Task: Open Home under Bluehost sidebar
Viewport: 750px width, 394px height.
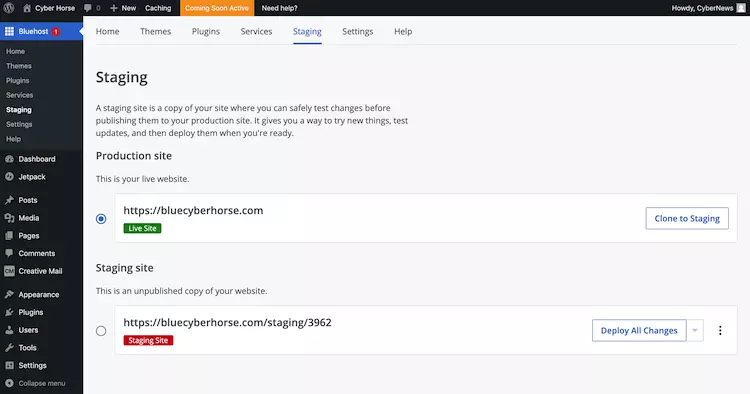Action: click(x=15, y=51)
